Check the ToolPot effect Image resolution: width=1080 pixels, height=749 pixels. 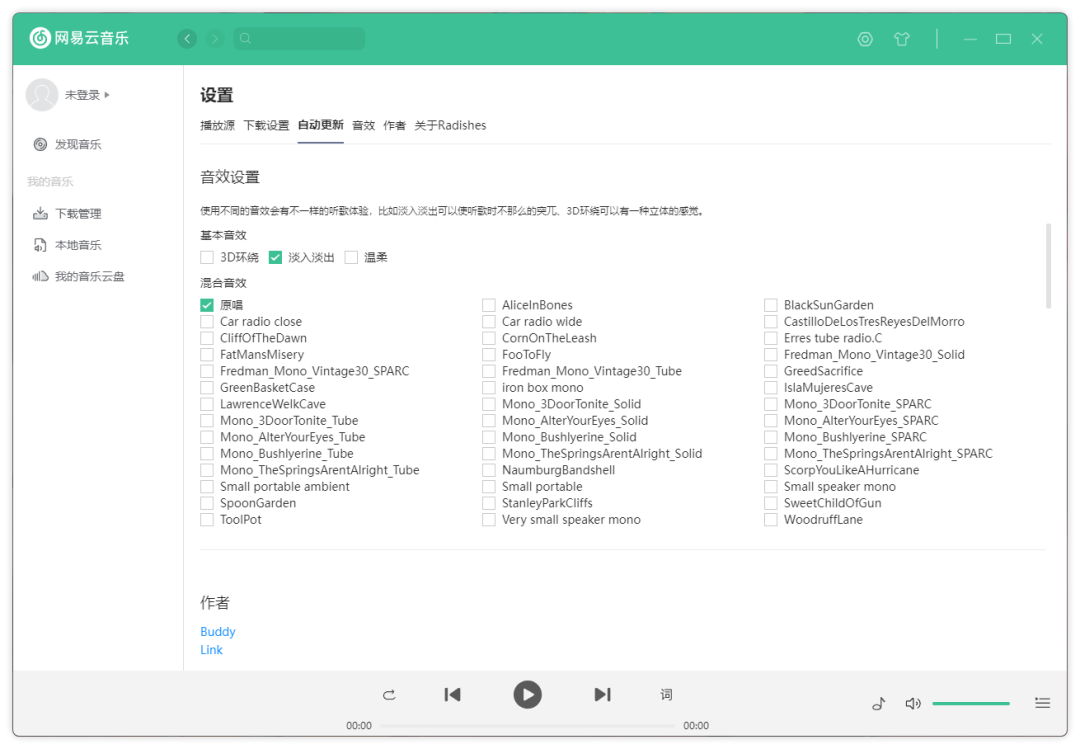pos(207,520)
